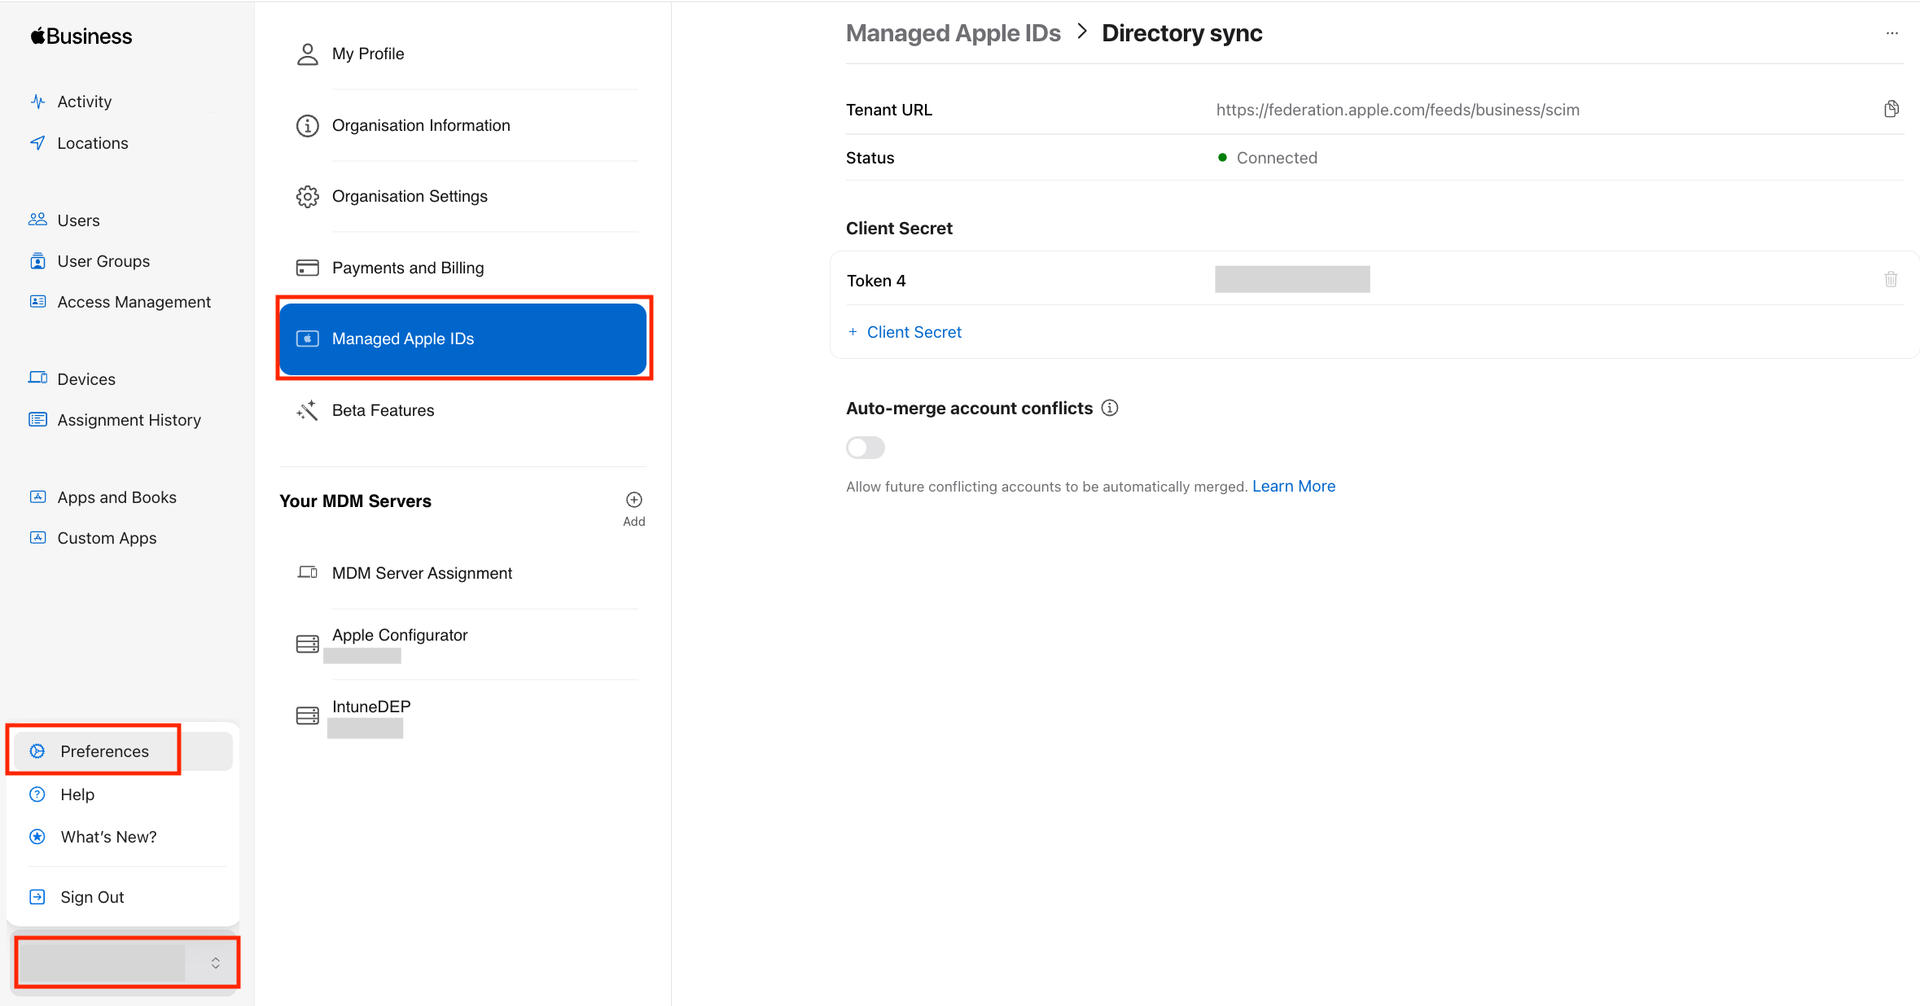Screen dimensions: 1920x1006
Task: Open Beta Features section
Action: [382, 410]
